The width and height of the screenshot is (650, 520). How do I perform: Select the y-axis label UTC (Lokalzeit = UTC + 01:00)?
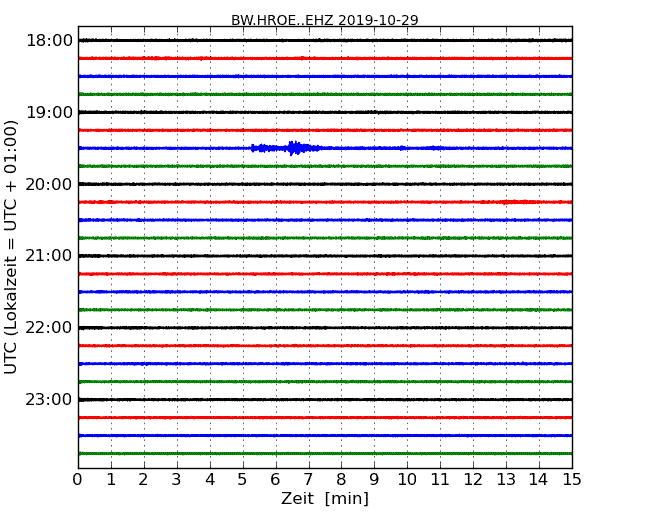[11, 248]
